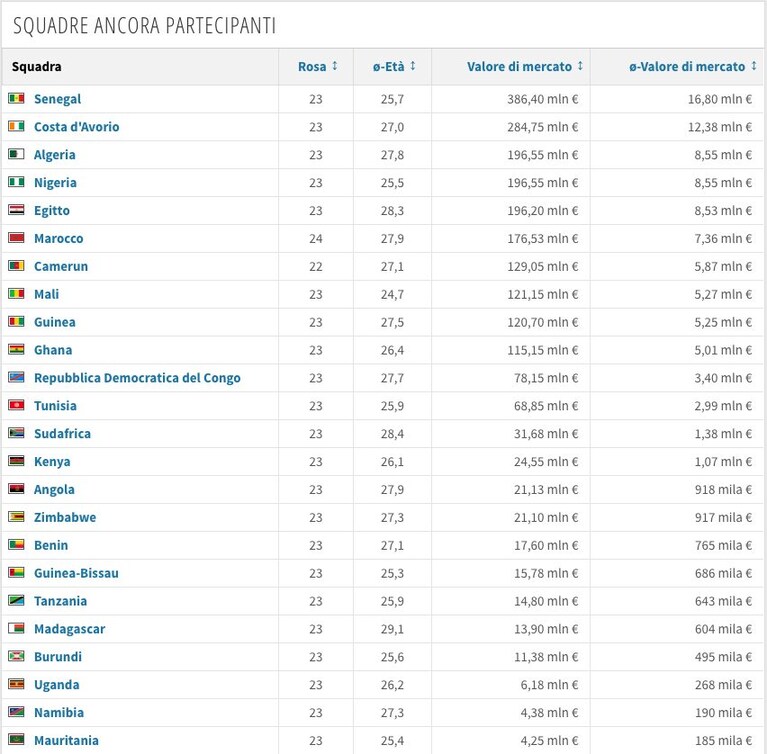Click the Madagascar flag icon
This screenshot has height=754, width=767.
tap(16, 628)
